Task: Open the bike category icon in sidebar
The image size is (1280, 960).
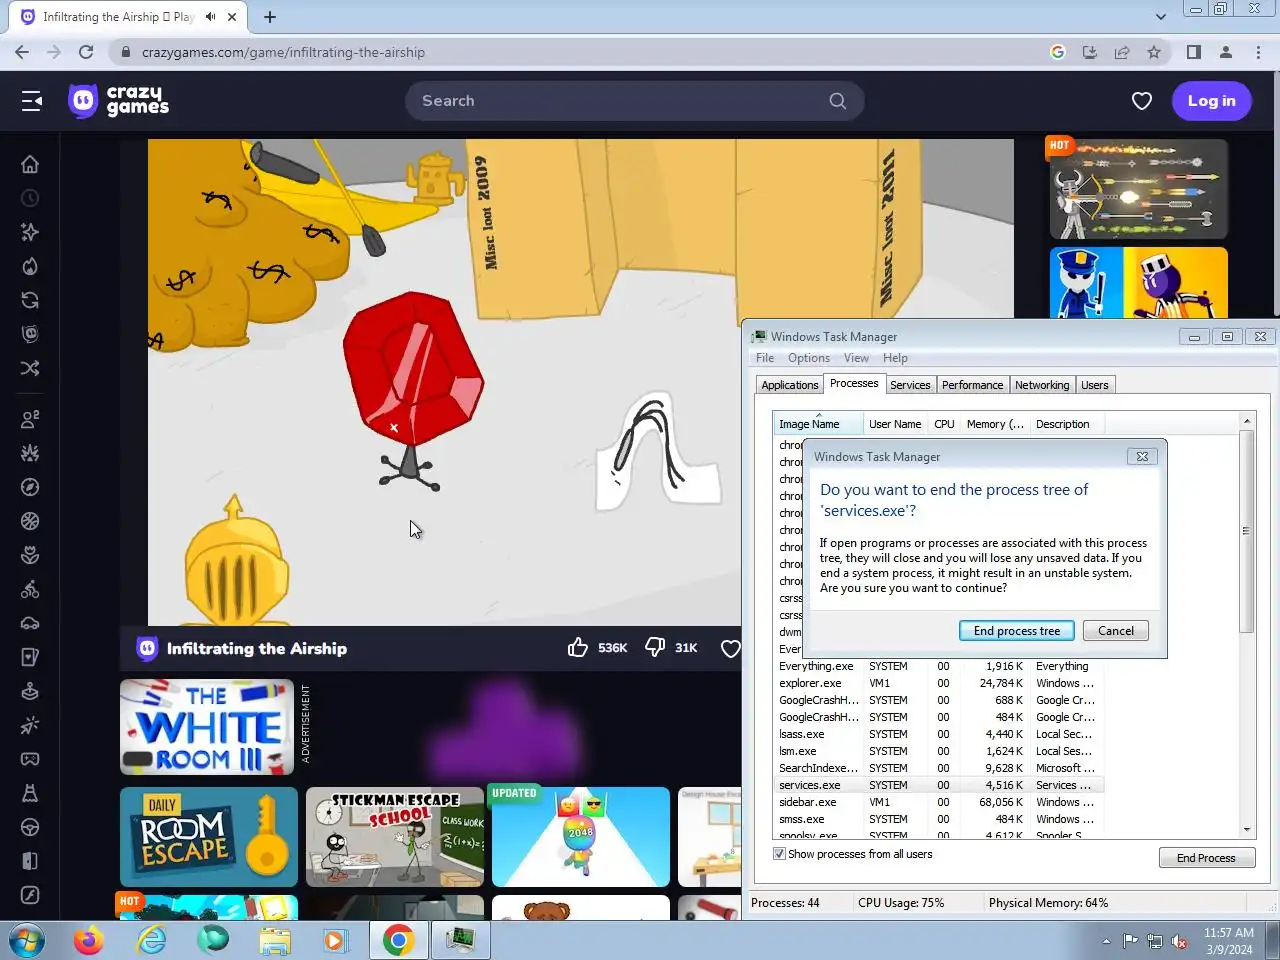Action: coord(30,589)
